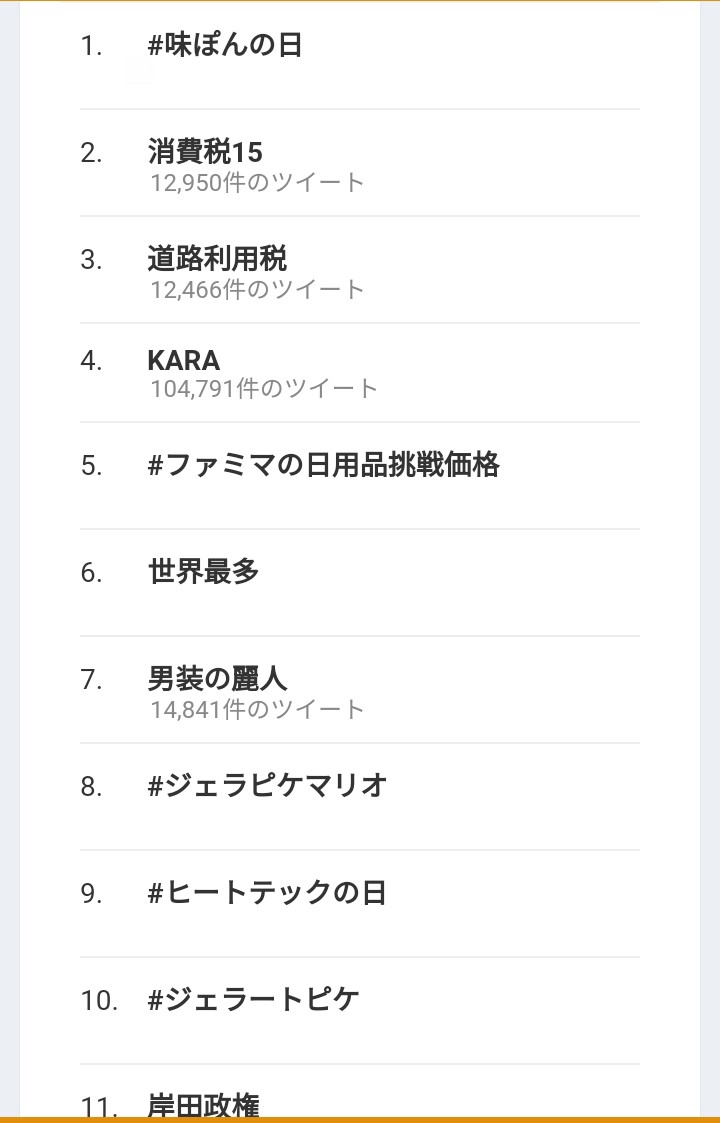Click rank number 1 beside #味ぽんの日
Screen dimensions: 720x1123
pyautogui.click(x=91, y=47)
